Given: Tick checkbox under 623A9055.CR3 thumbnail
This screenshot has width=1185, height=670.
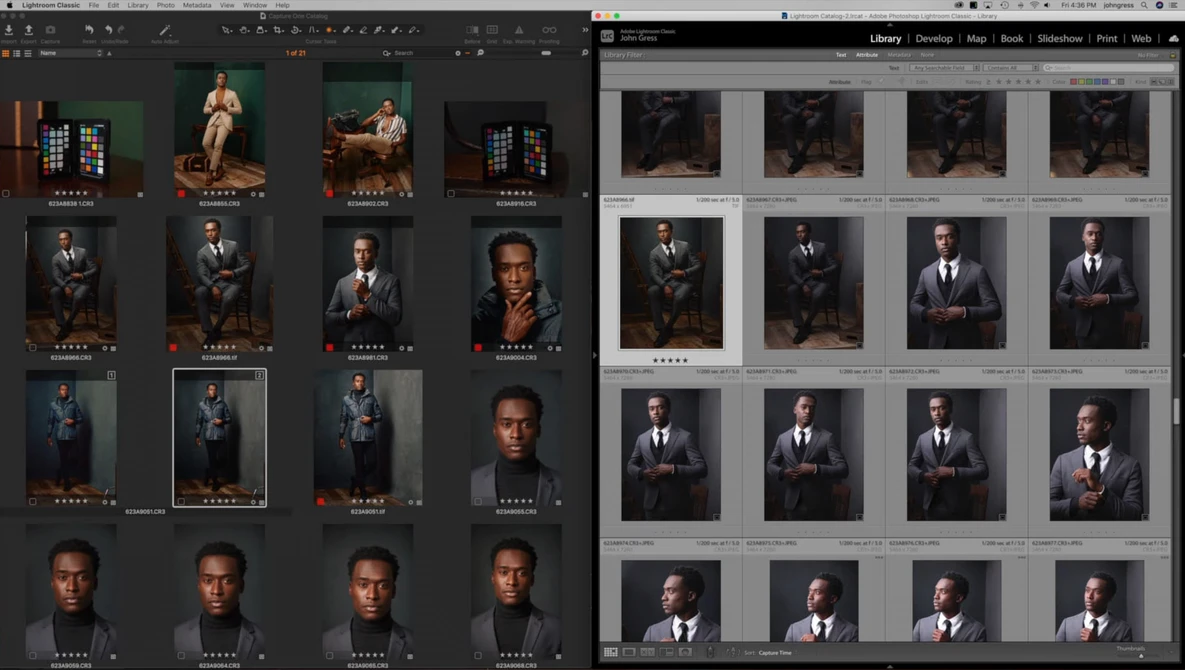Looking at the screenshot, I should (x=478, y=502).
